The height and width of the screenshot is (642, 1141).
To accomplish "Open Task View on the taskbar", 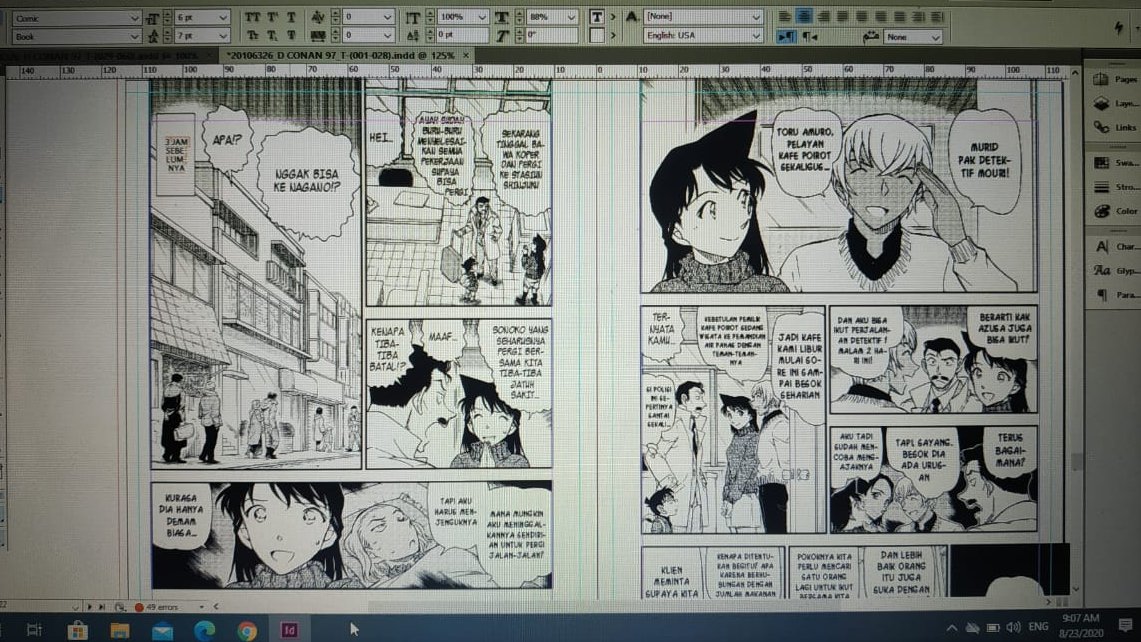I will [34, 629].
